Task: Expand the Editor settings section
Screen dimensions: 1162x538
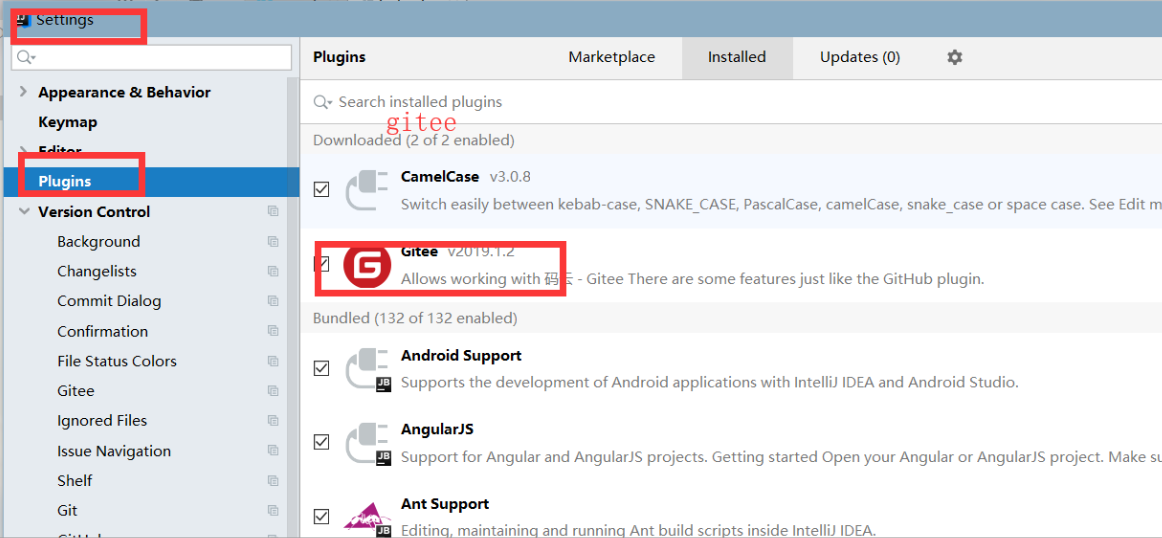Action: coord(24,151)
